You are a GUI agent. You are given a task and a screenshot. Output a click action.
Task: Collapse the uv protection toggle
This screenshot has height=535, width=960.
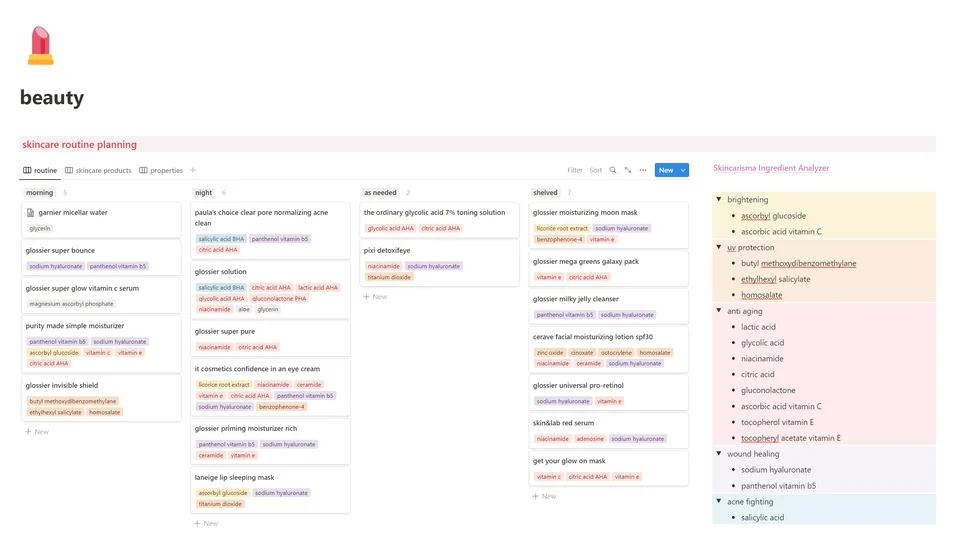[x=719, y=247]
